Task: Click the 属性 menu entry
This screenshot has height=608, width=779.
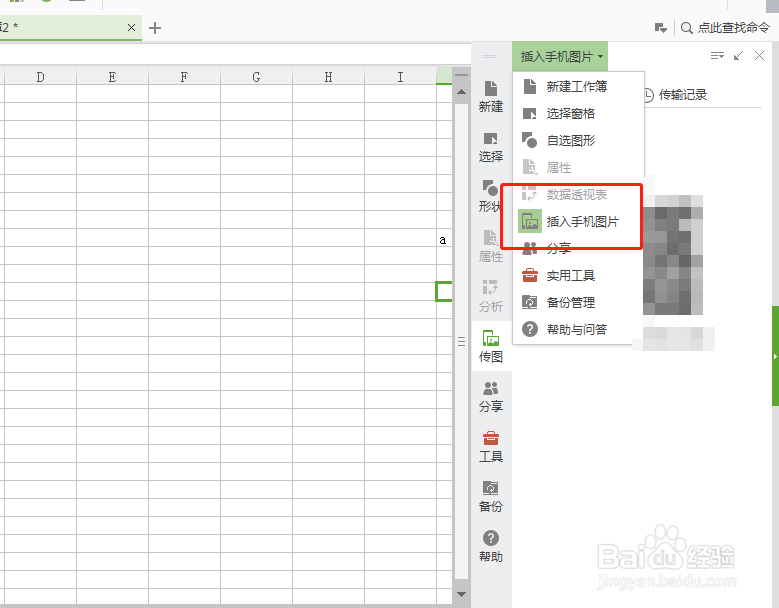Action: coord(578,167)
